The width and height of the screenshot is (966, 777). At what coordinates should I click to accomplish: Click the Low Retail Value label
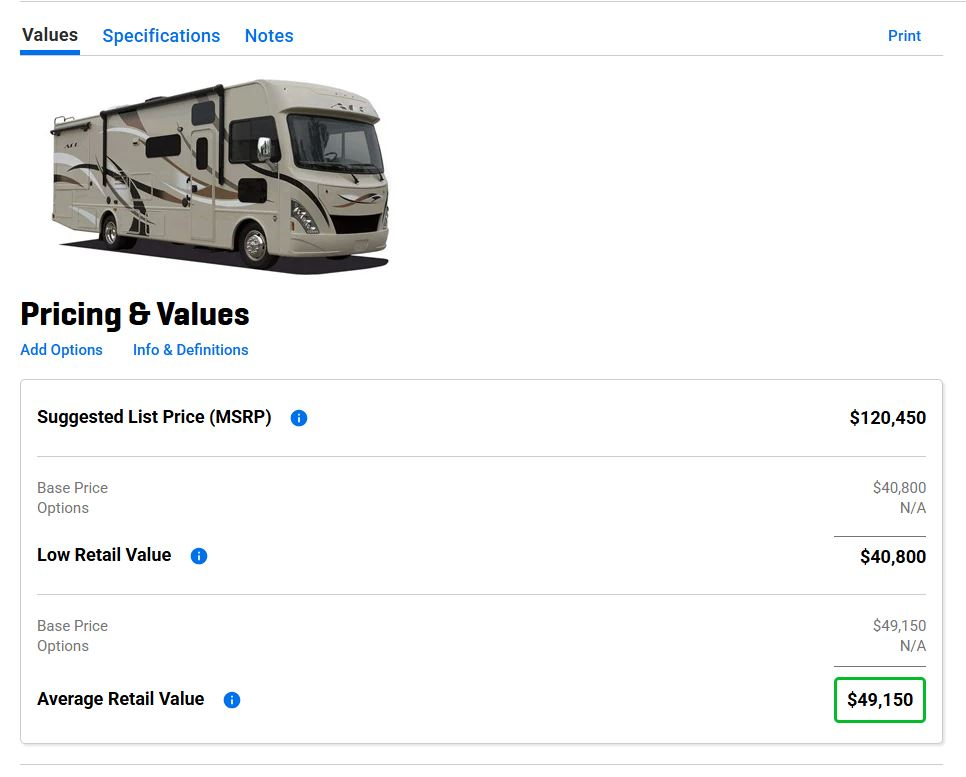pos(104,555)
